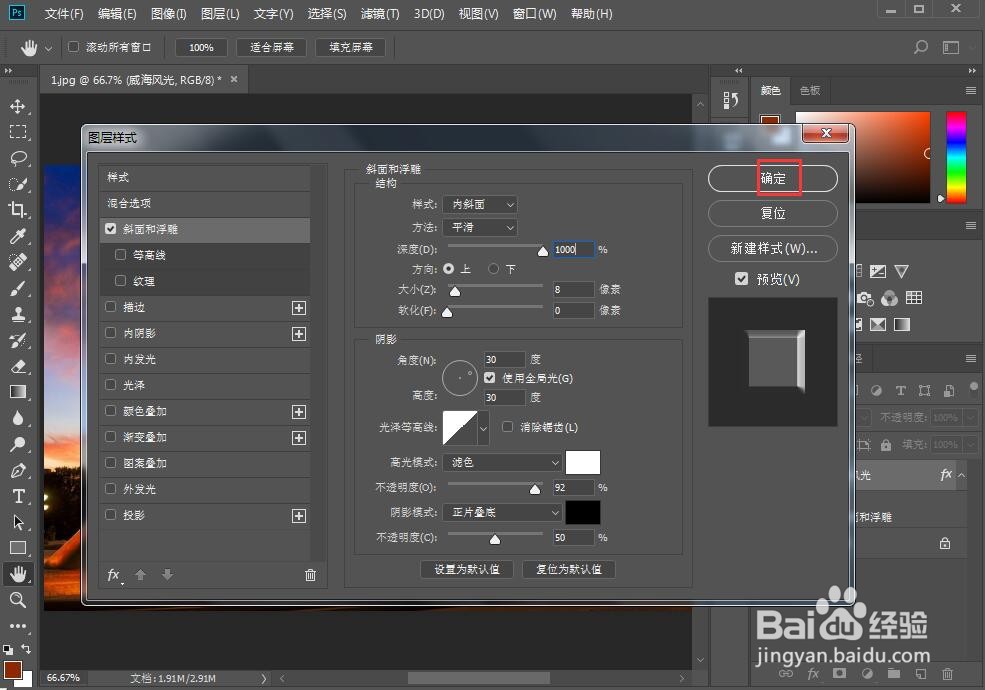
Task: Click the 确定 confirm button
Action: pos(772,178)
